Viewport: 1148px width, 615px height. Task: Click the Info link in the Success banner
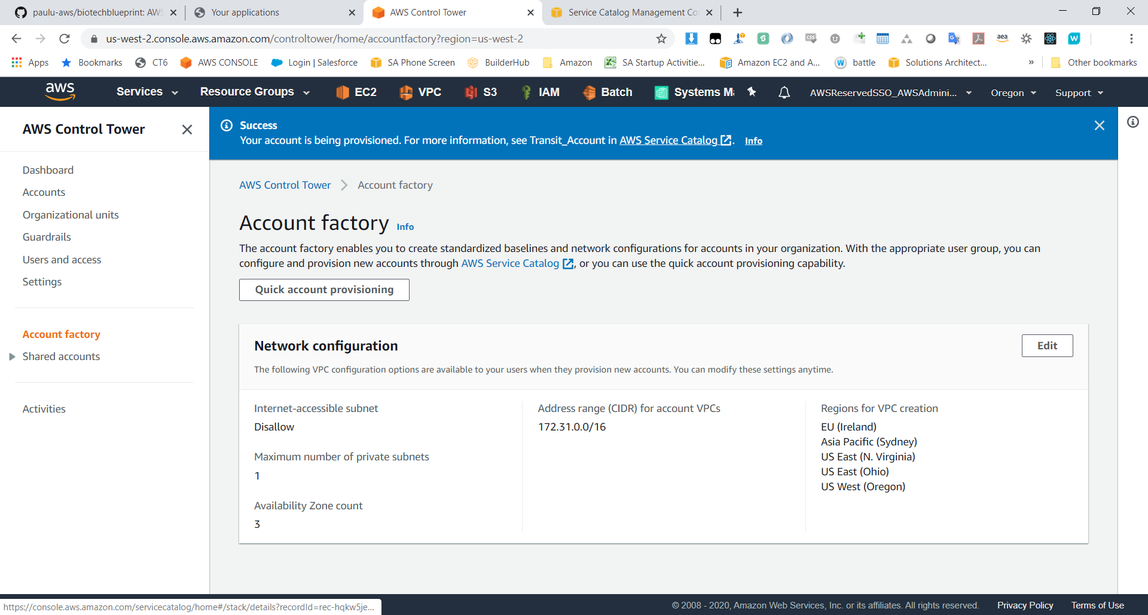click(x=753, y=141)
